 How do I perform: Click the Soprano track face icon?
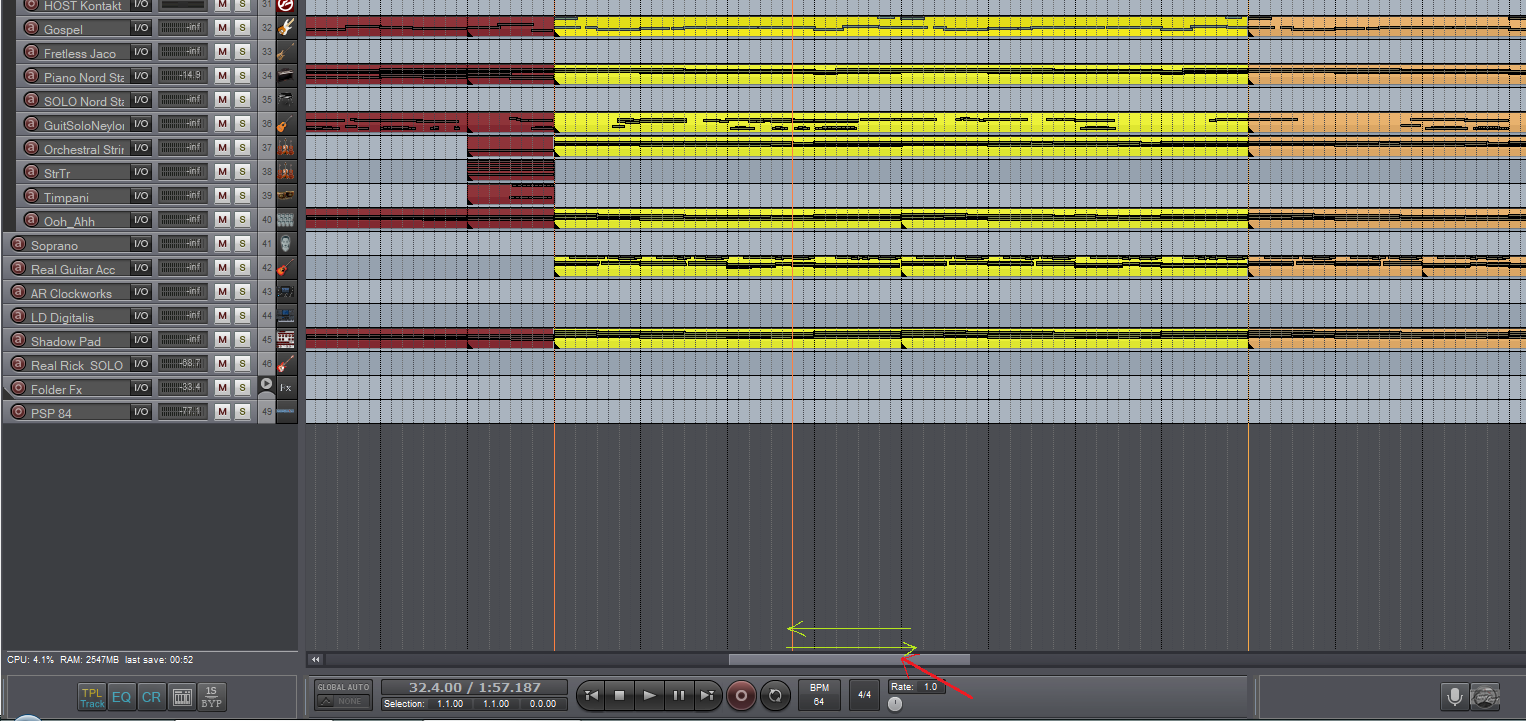286,244
